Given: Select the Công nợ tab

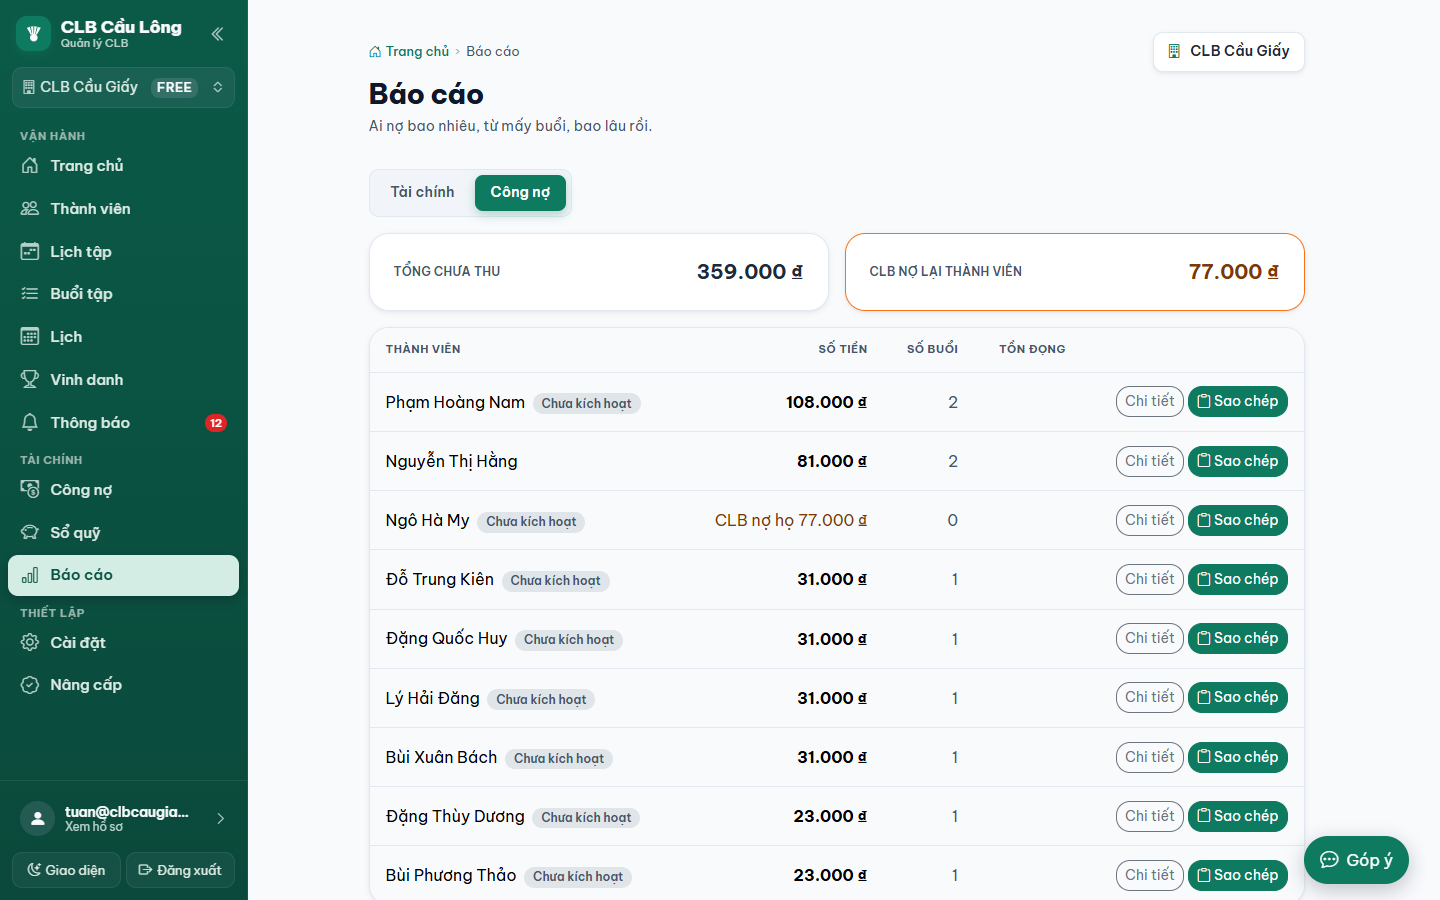Looking at the screenshot, I should [x=520, y=193].
